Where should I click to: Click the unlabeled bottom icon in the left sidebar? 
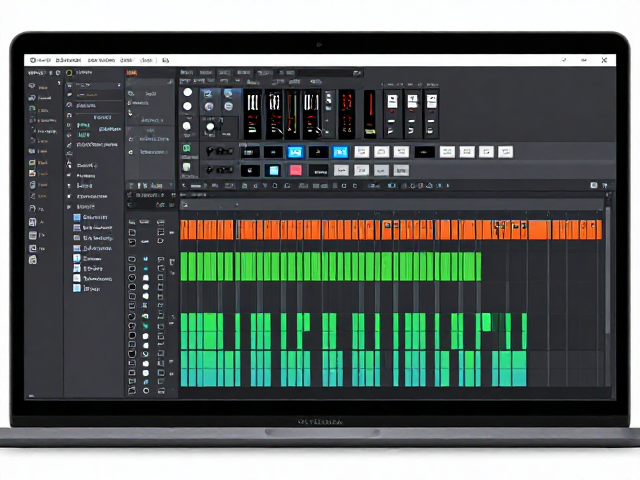point(33,260)
